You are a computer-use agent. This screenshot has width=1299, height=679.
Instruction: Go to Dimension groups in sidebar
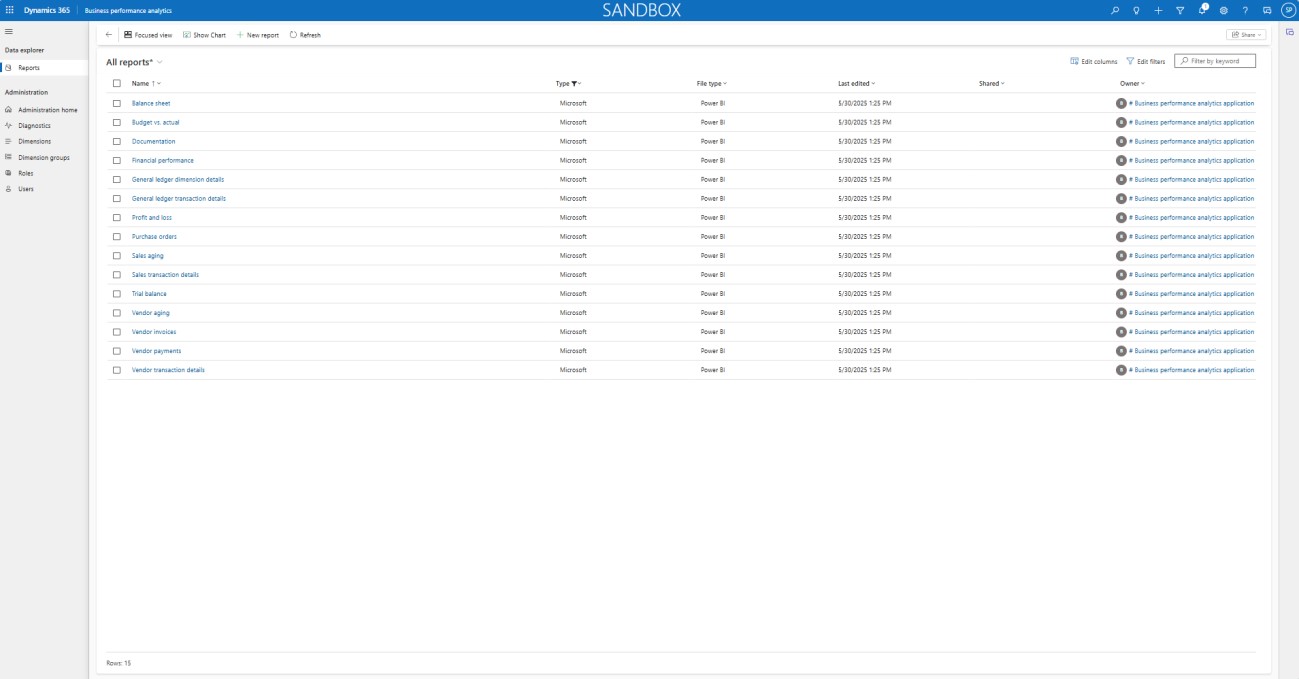(x=43, y=157)
